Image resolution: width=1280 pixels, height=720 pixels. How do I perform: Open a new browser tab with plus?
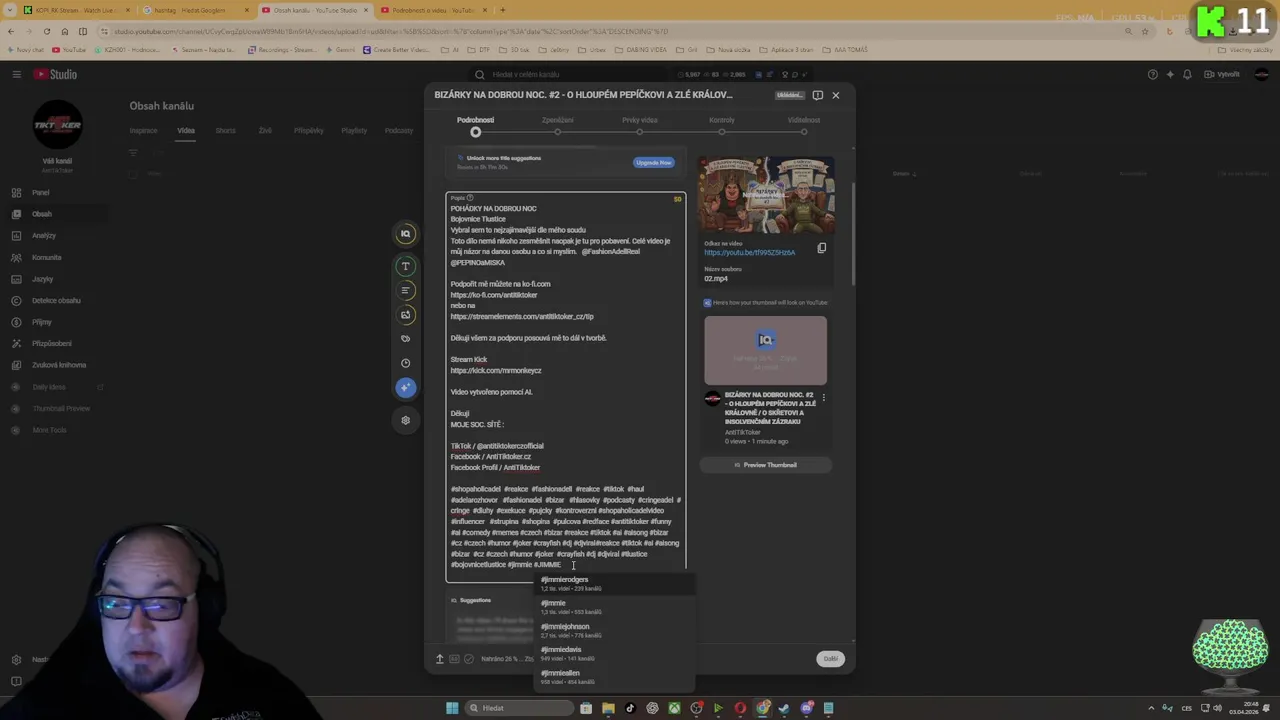tap(503, 10)
